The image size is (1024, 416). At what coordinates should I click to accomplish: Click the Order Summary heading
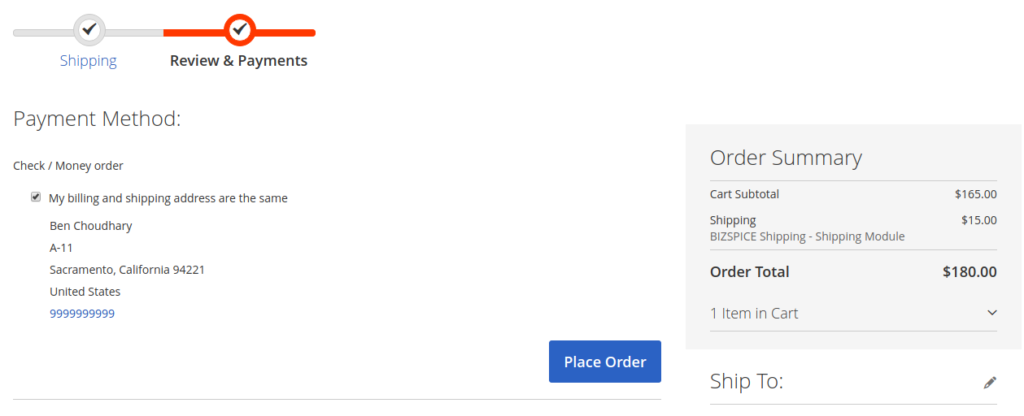(786, 158)
